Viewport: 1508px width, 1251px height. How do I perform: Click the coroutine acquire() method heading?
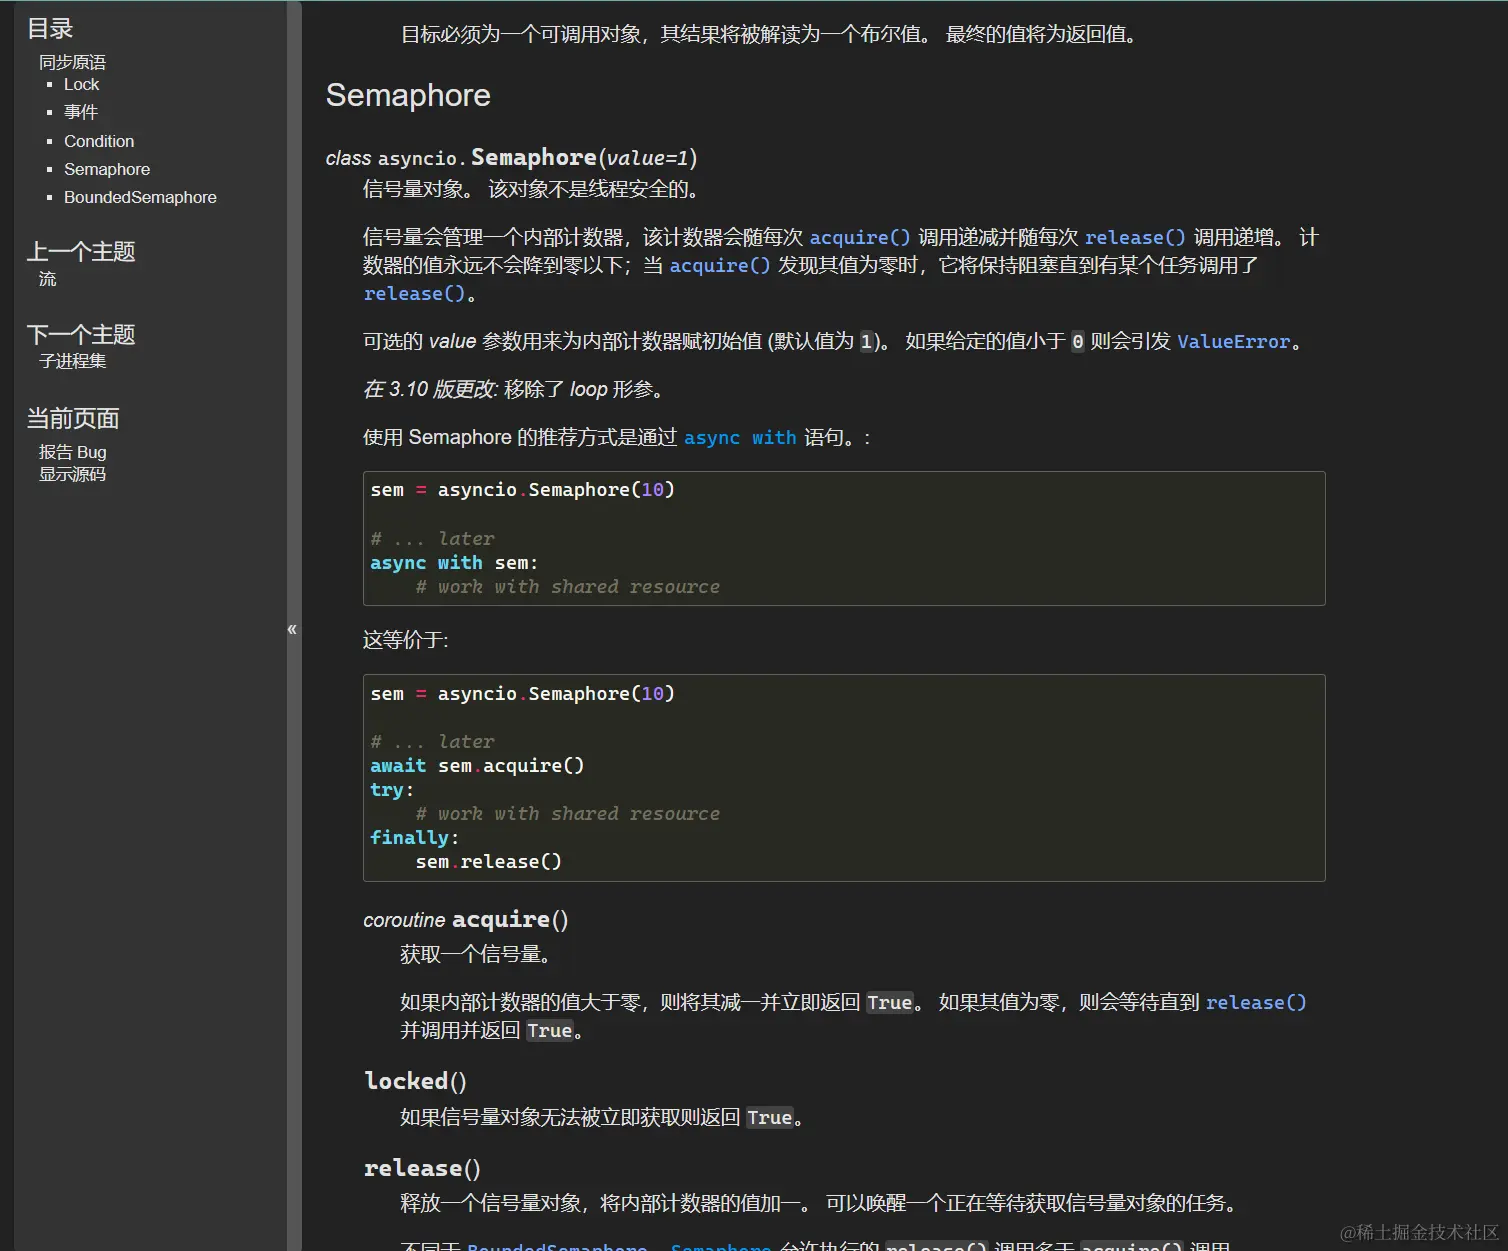point(465,920)
